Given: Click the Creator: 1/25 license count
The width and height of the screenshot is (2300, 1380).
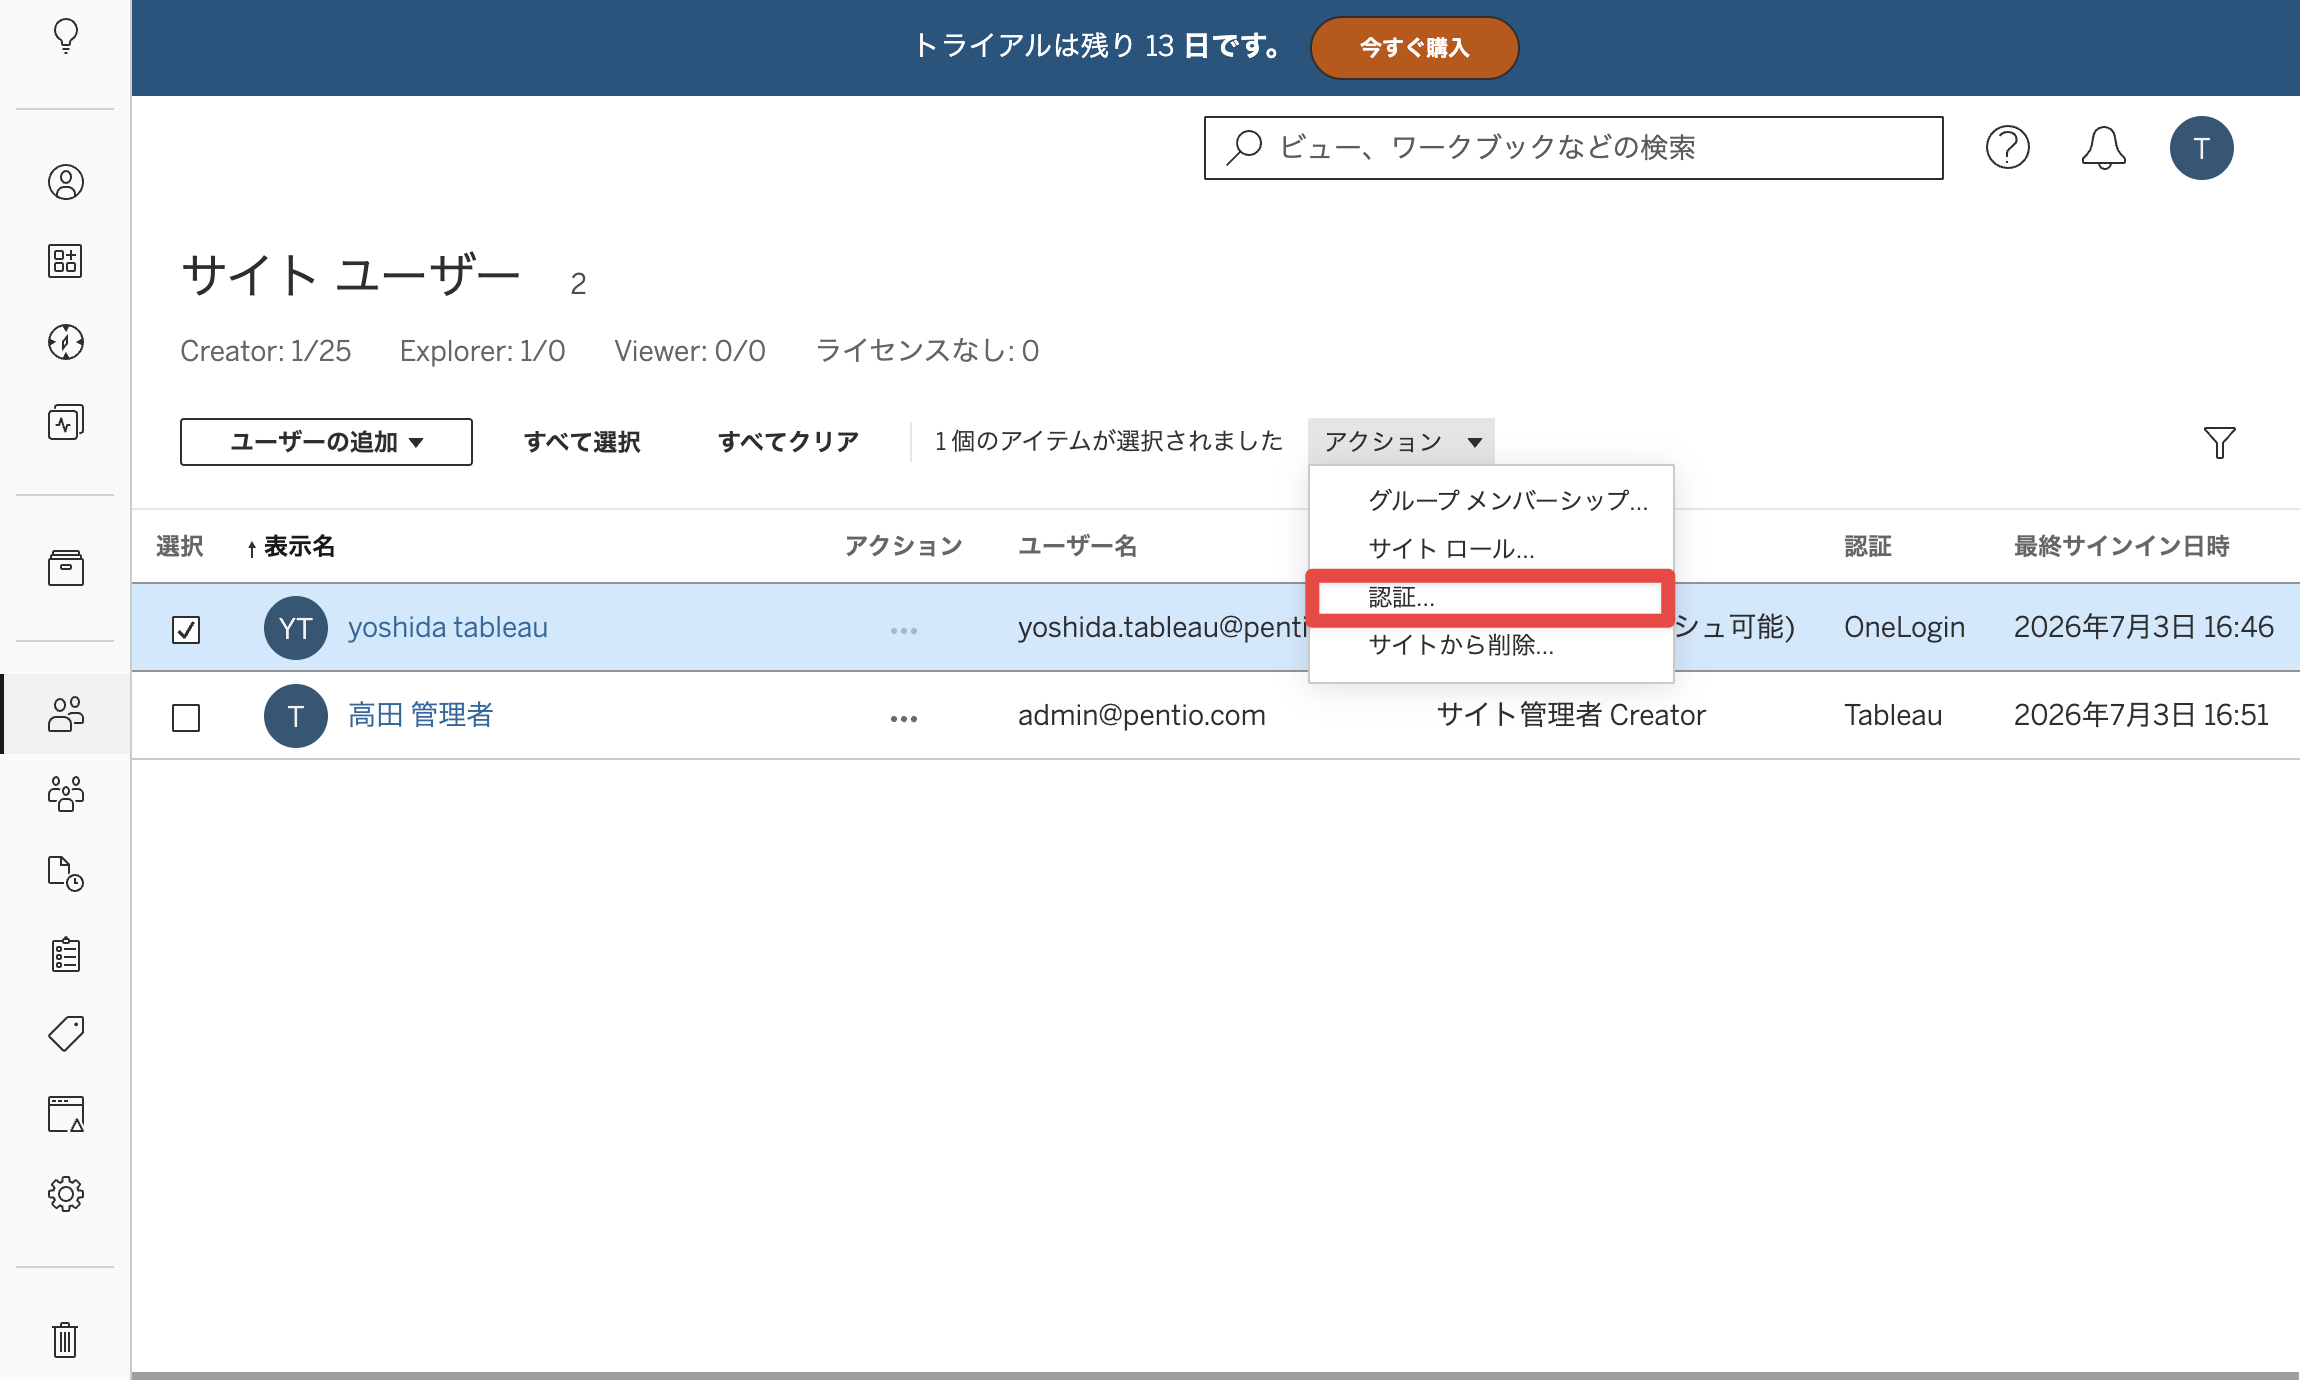Looking at the screenshot, I should click(x=265, y=351).
